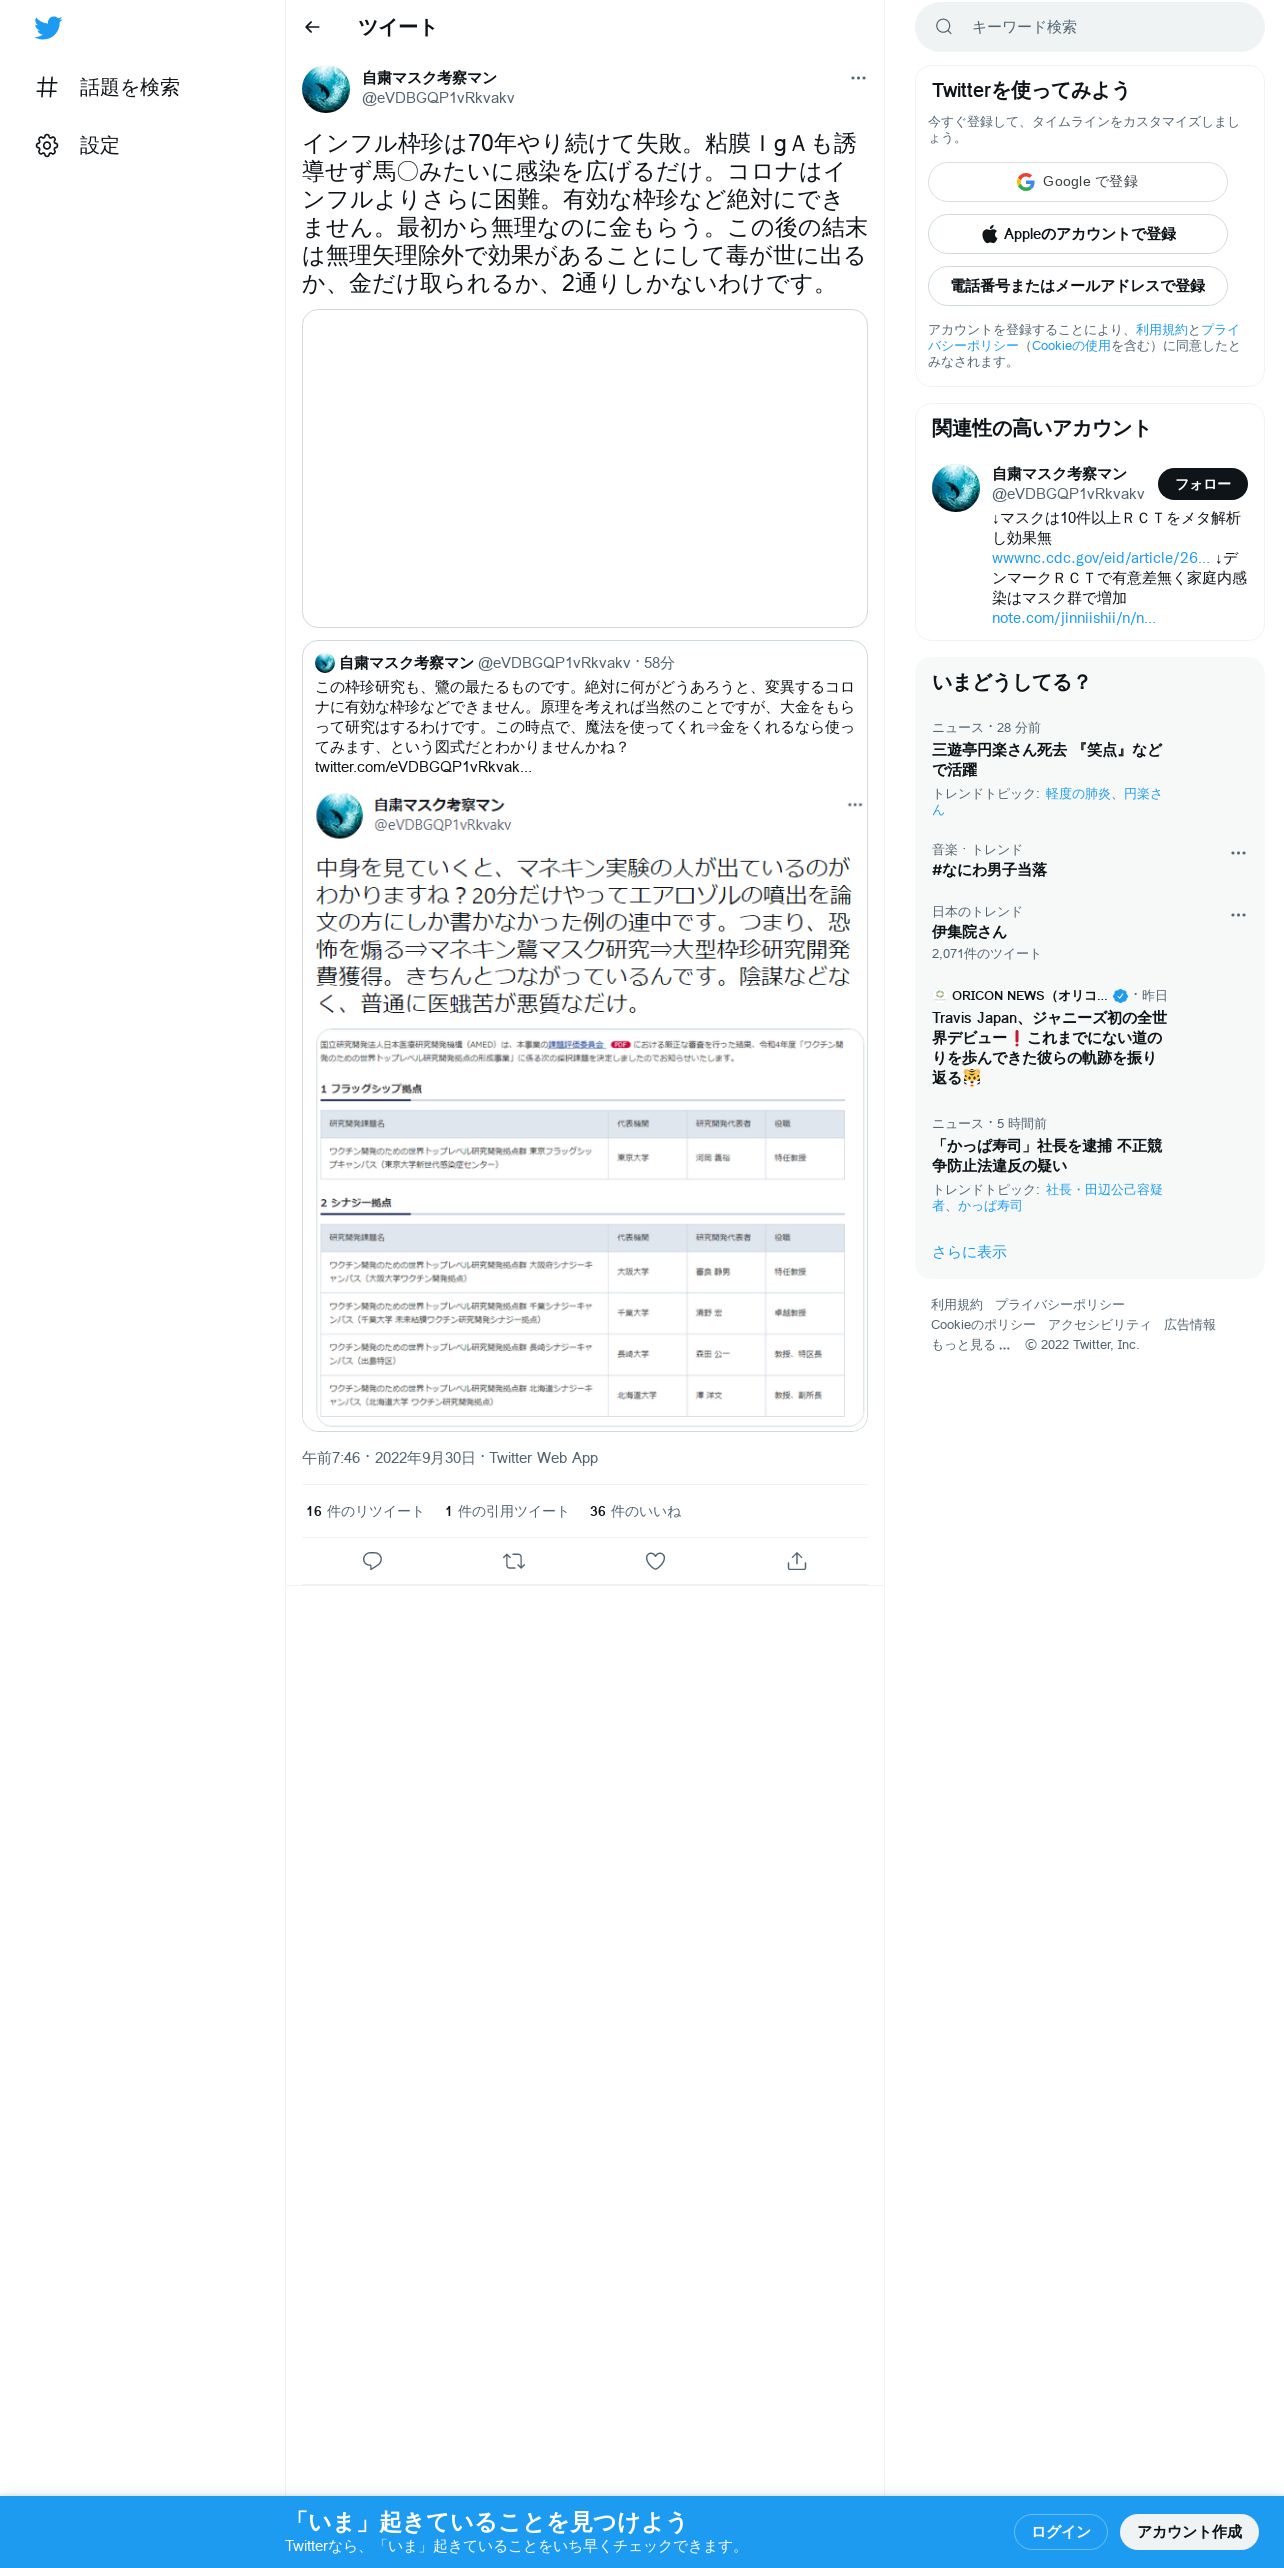Share the tweet with share icon
This screenshot has height=2568, width=1284.
(x=797, y=1561)
